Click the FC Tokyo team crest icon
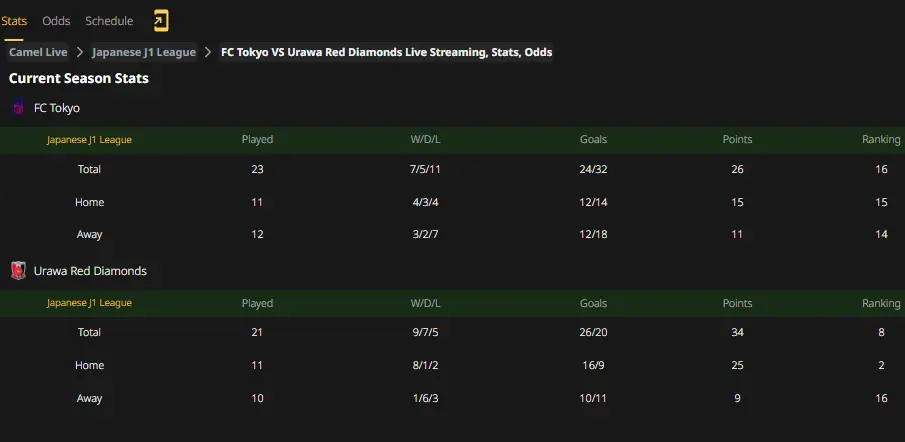The image size is (905, 442). tap(18, 108)
